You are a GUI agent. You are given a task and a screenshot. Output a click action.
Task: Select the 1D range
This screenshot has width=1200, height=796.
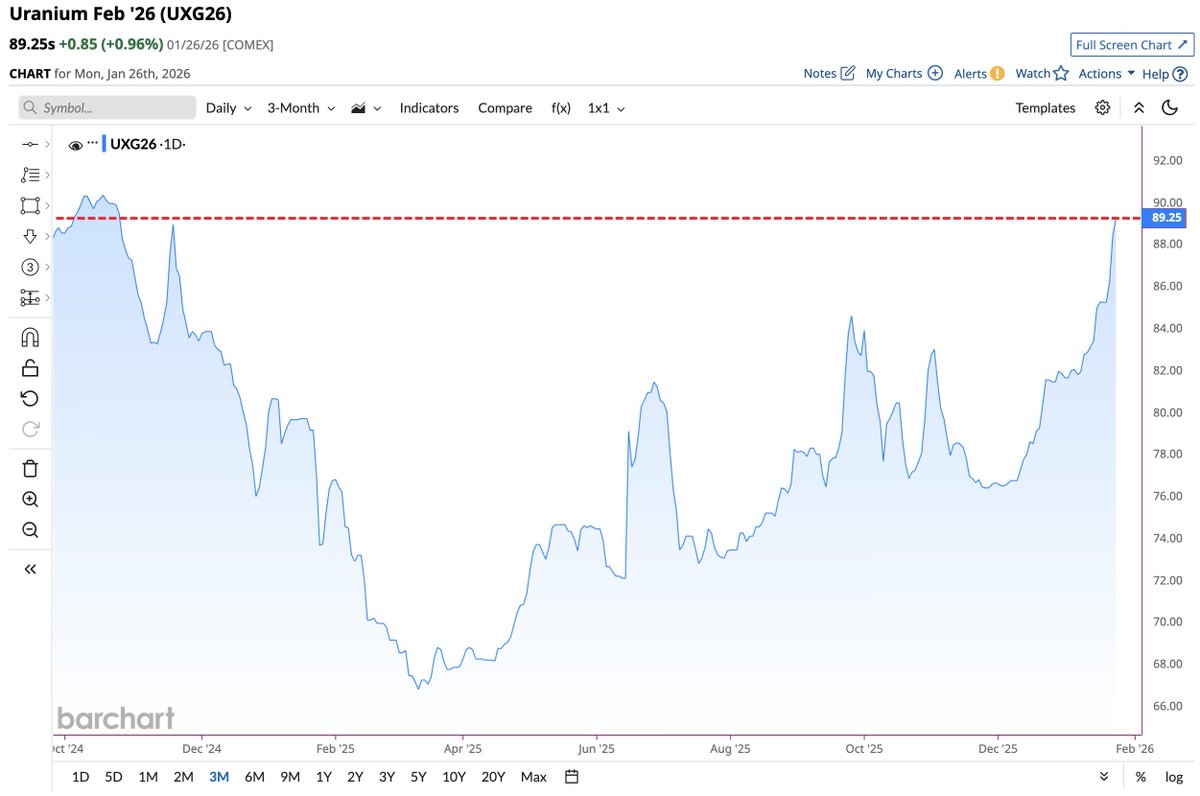click(81, 777)
